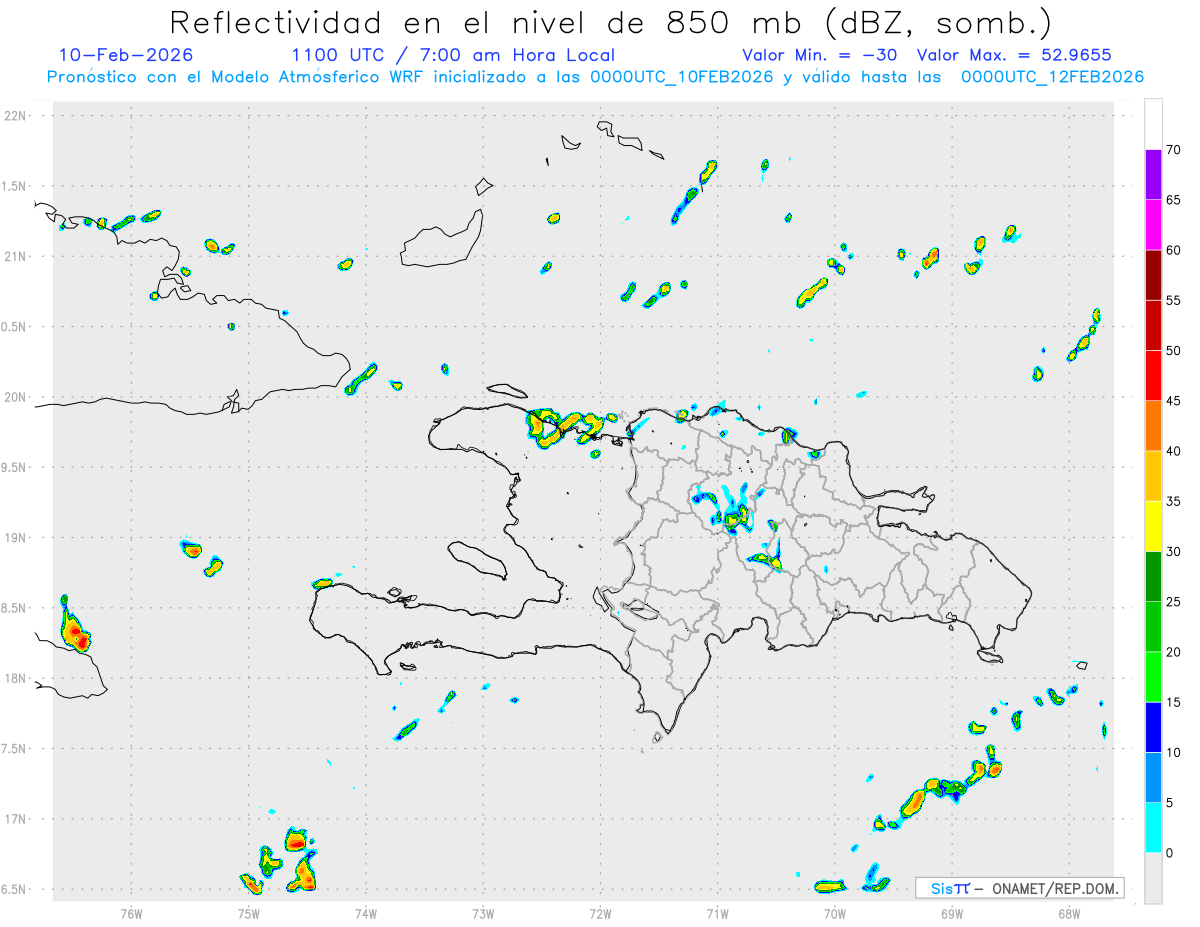Viewport: 1200px width, 927px height.
Task: Click the colorbar label '40'
Action: coord(1175,451)
